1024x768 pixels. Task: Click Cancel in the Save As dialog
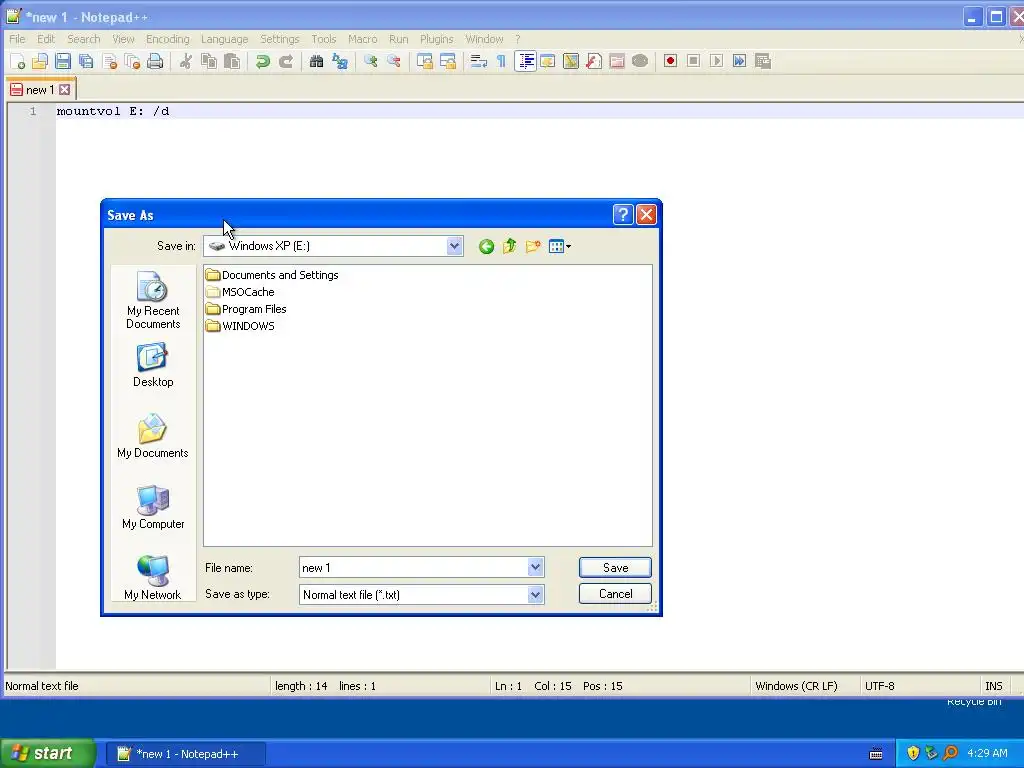coord(615,594)
